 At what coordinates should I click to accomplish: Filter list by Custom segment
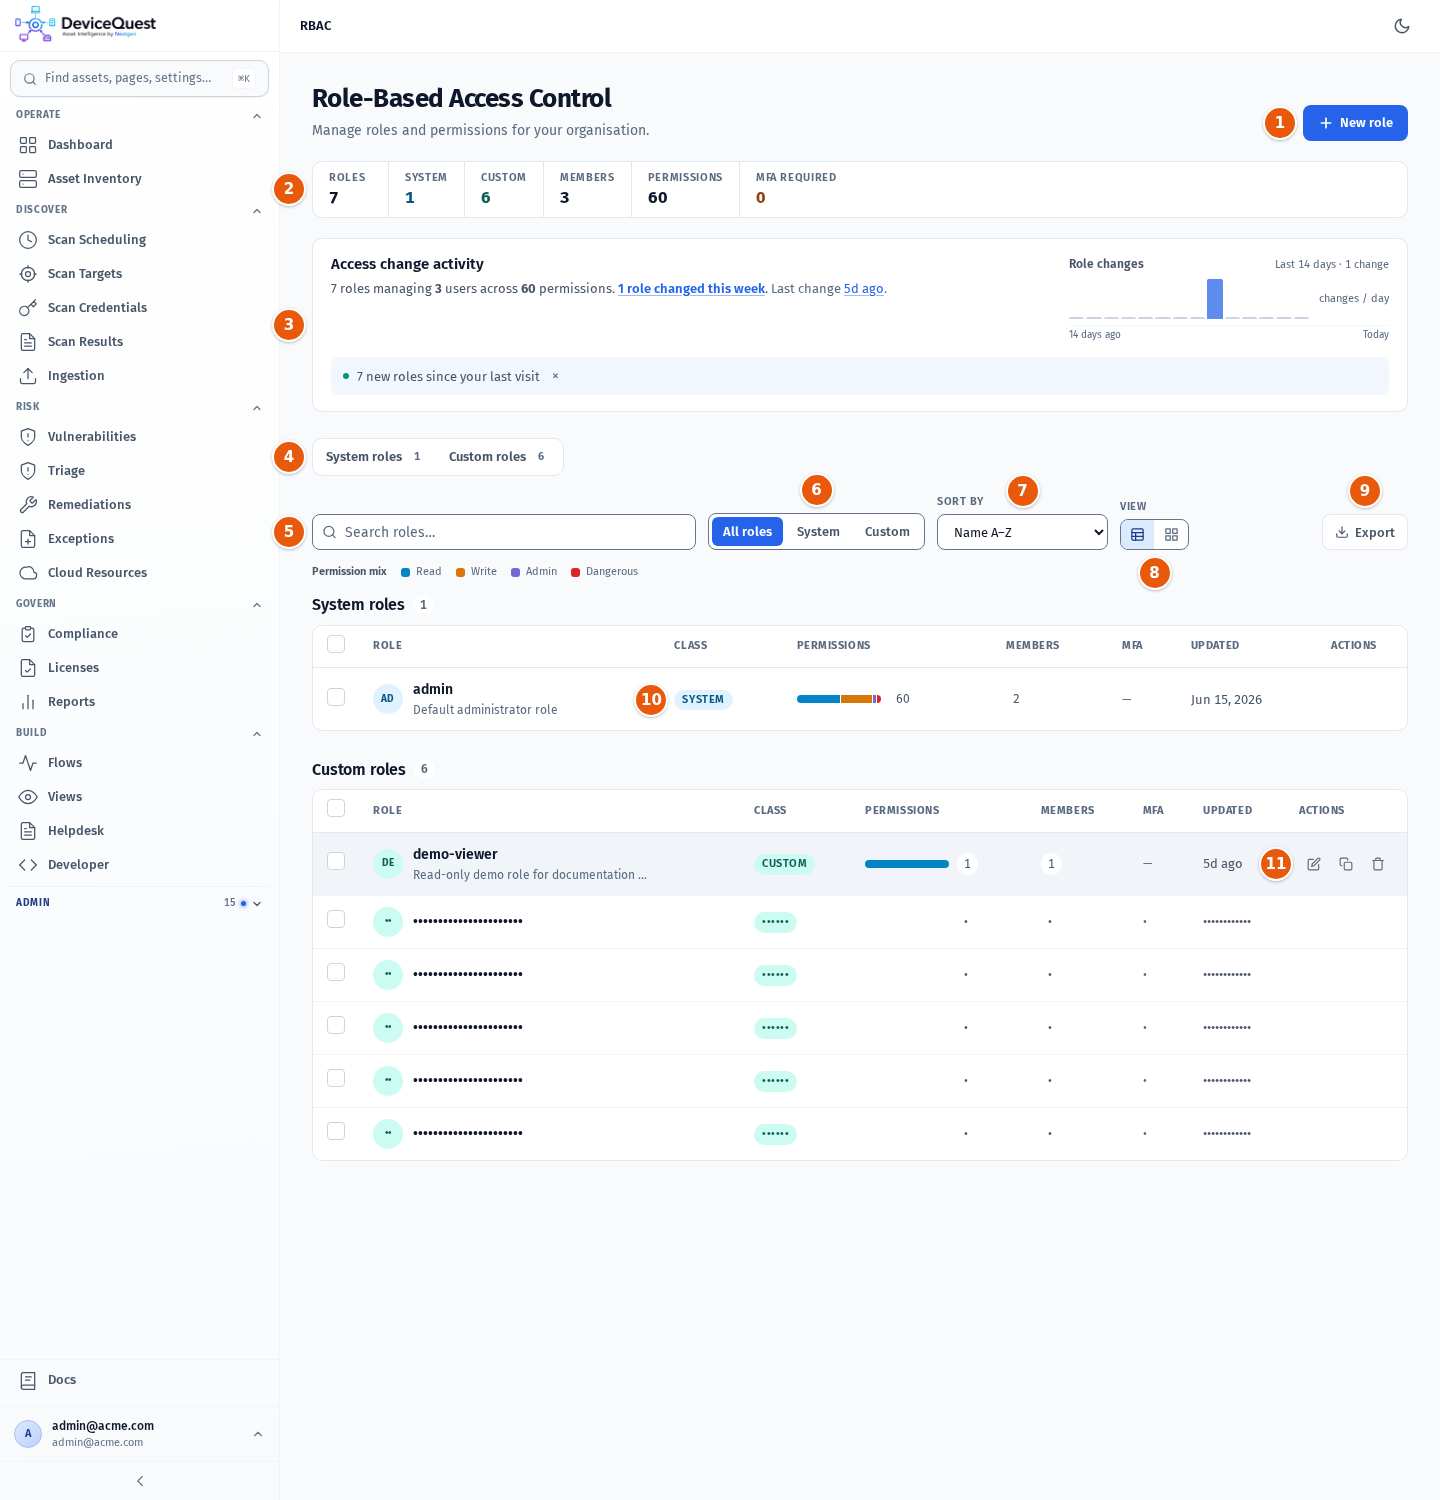coord(887,532)
